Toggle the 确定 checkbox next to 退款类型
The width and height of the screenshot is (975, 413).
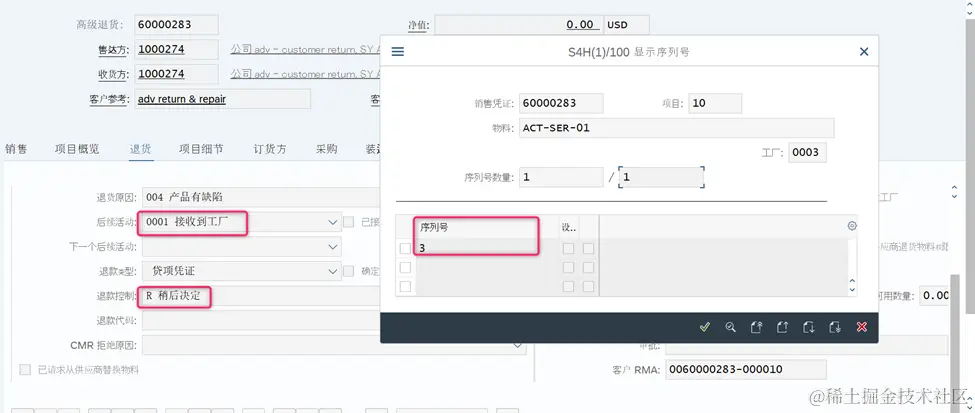click(349, 271)
